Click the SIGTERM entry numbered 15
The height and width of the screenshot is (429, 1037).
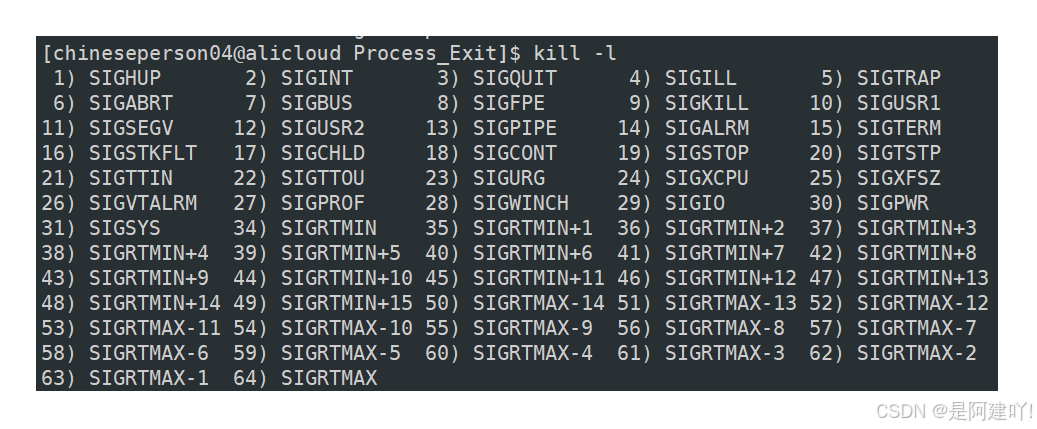click(x=899, y=128)
